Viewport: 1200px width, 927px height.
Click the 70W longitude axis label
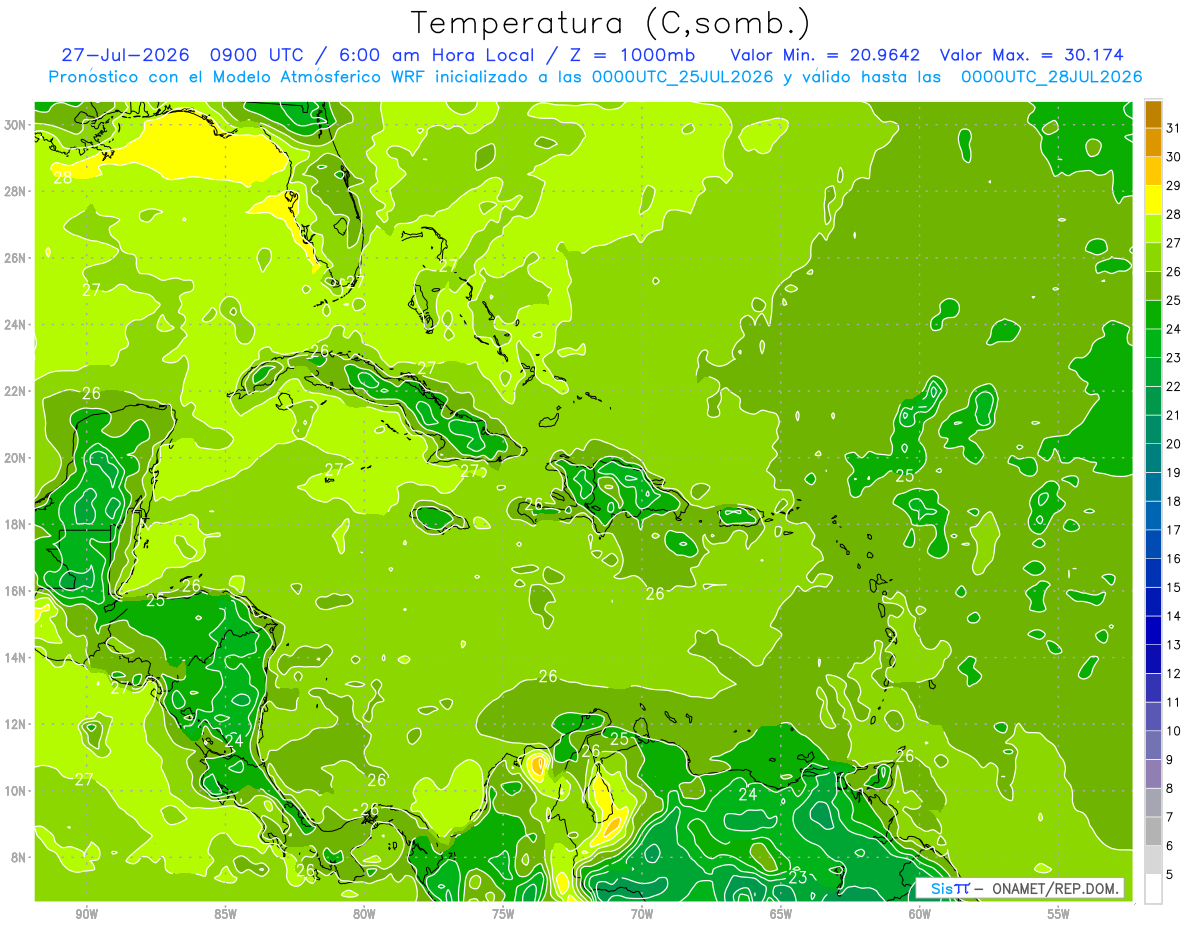[642, 914]
